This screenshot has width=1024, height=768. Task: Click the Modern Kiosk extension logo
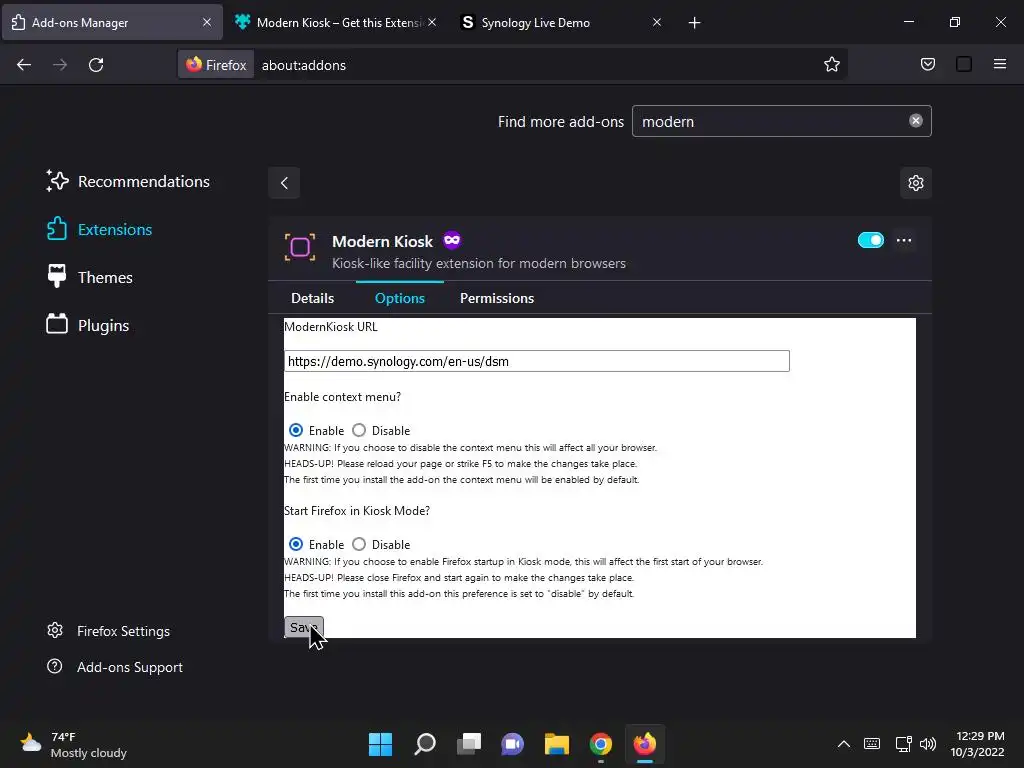click(x=300, y=248)
